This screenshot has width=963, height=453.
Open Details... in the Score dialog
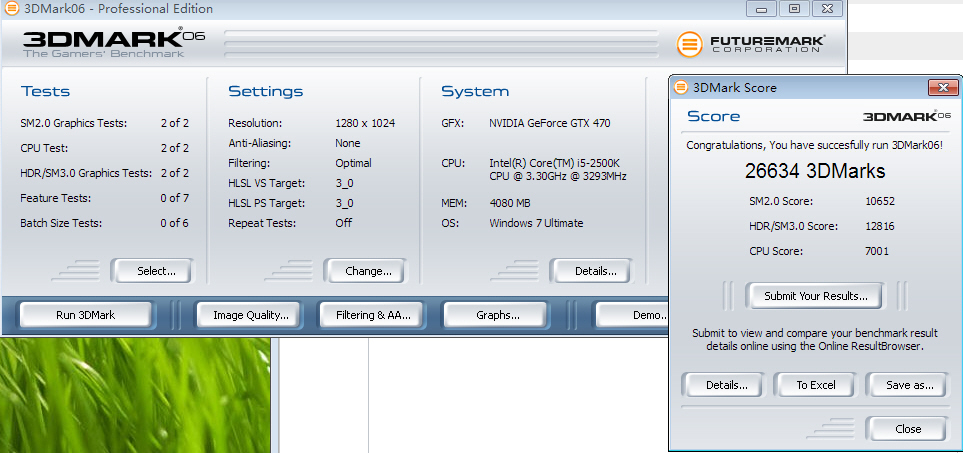coord(722,385)
